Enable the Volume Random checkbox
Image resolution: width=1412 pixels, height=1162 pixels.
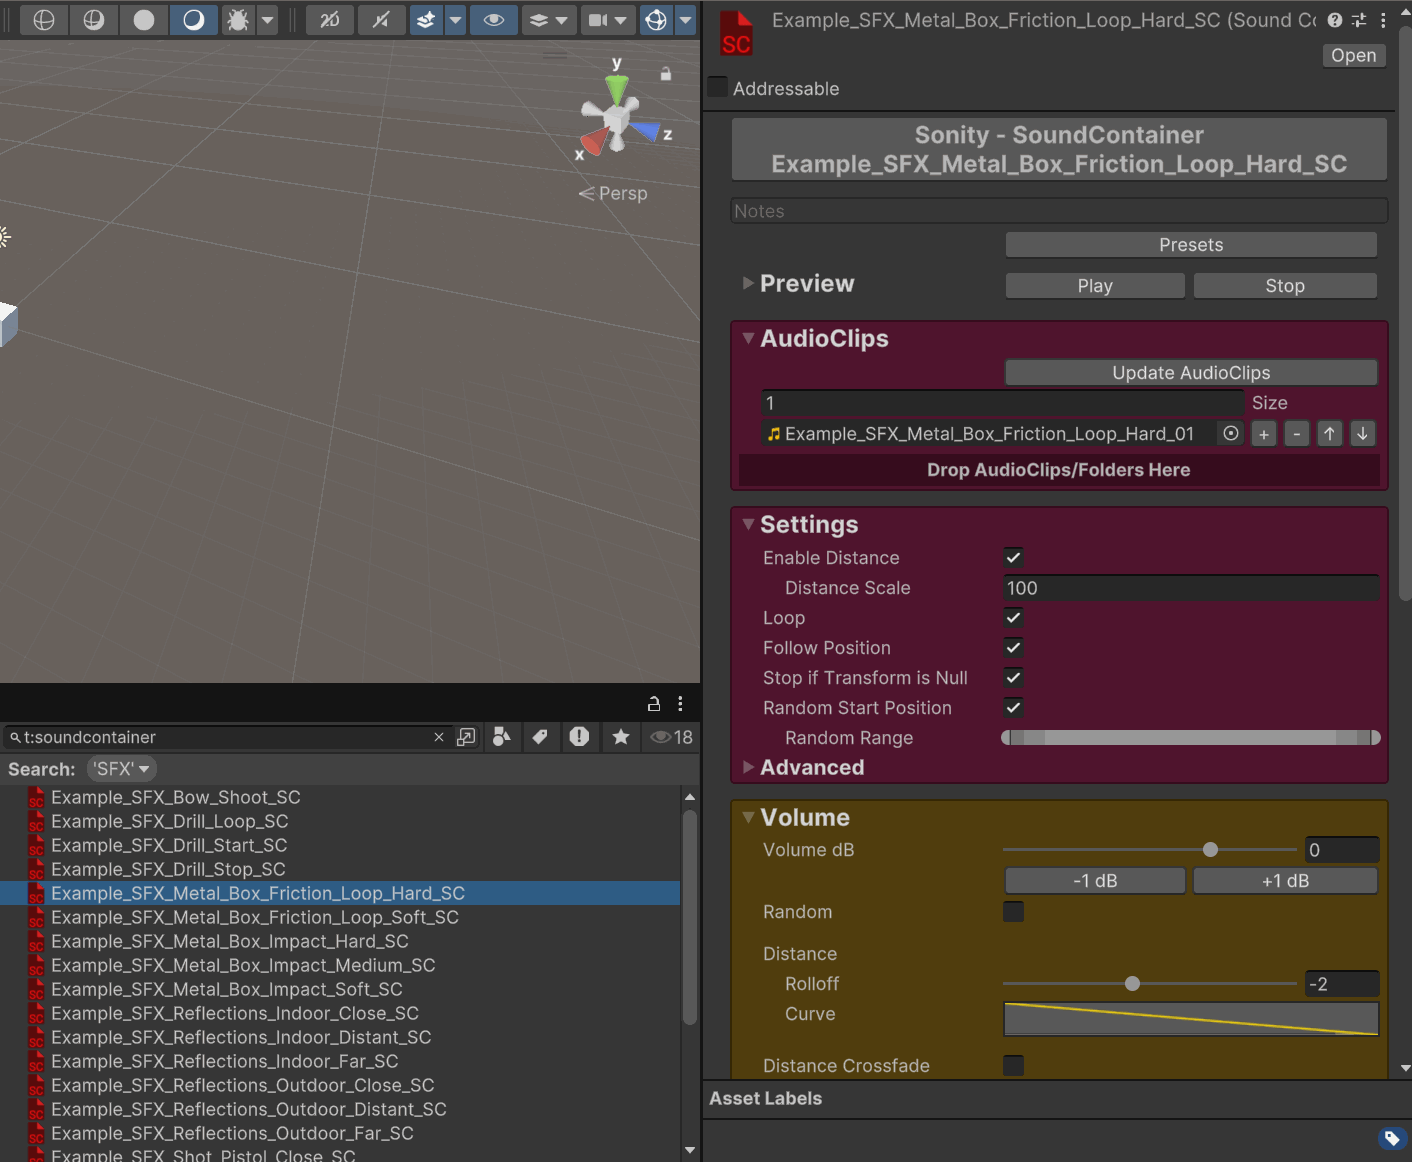(x=1013, y=912)
